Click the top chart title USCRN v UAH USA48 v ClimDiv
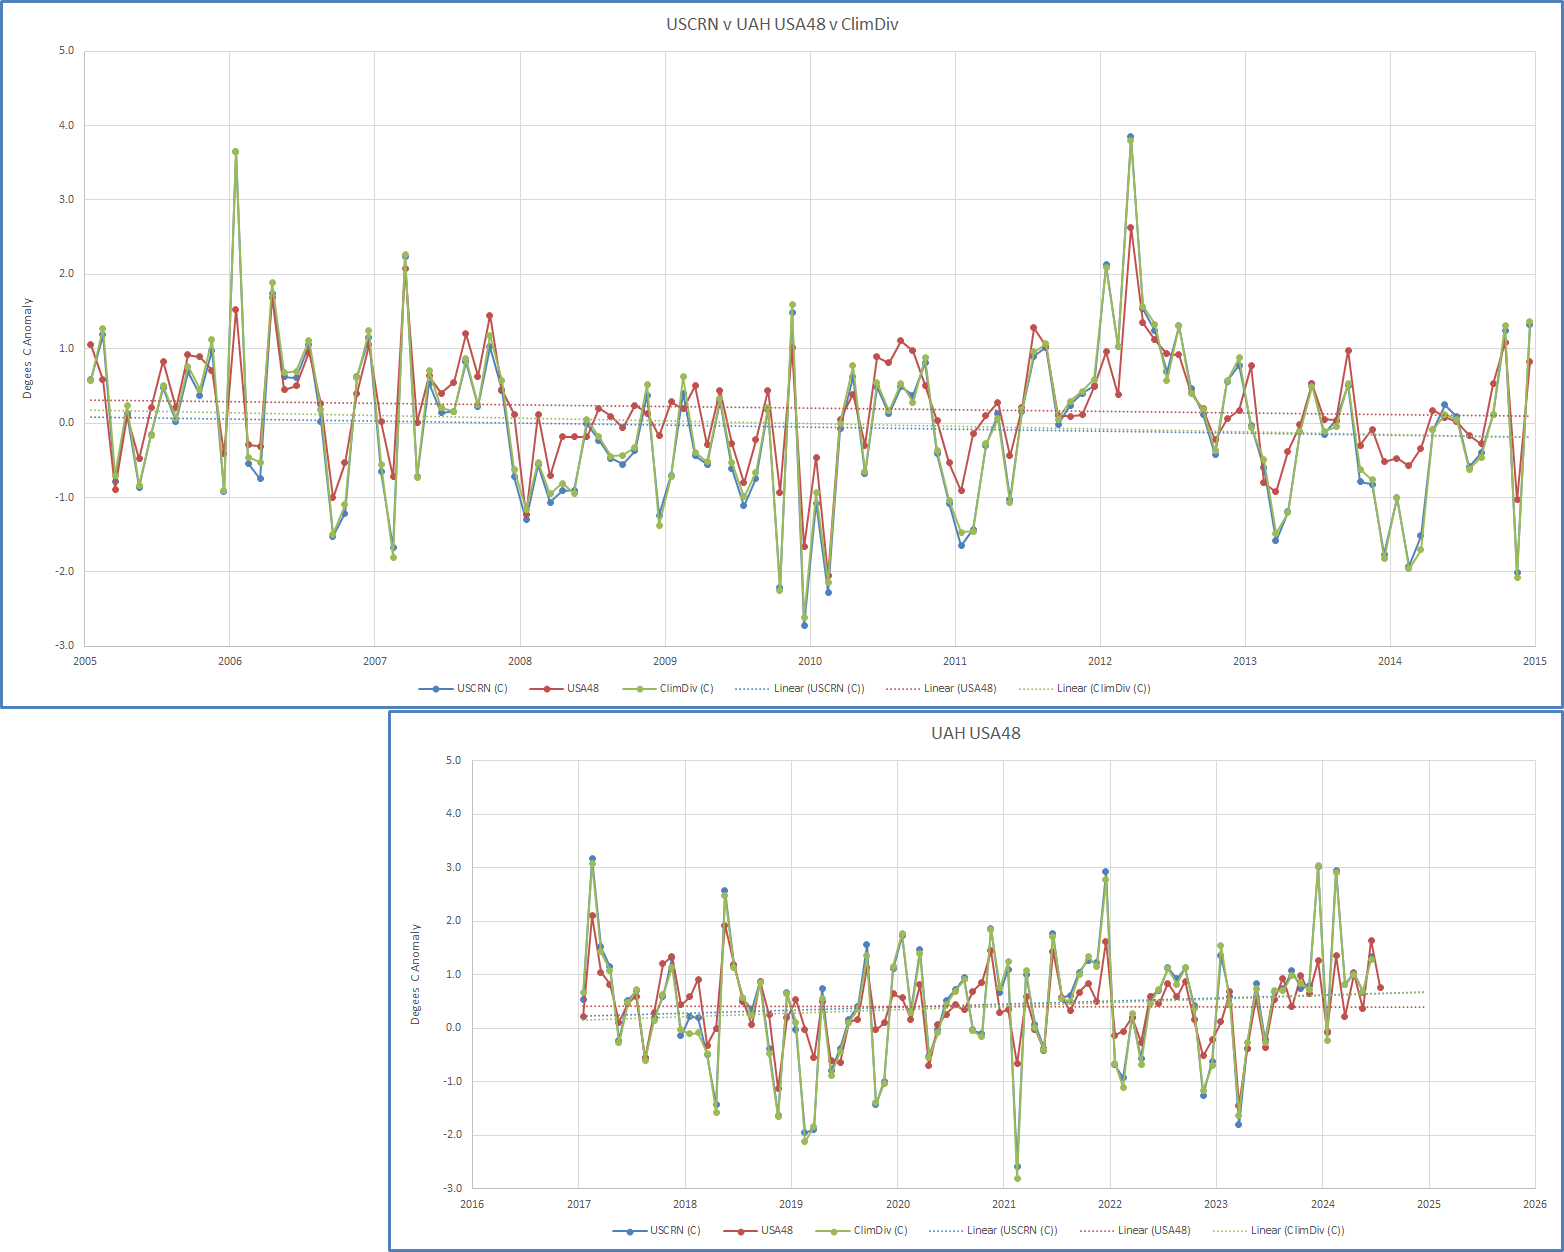This screenshot has height=1252, width=1564. coord(782,24)
